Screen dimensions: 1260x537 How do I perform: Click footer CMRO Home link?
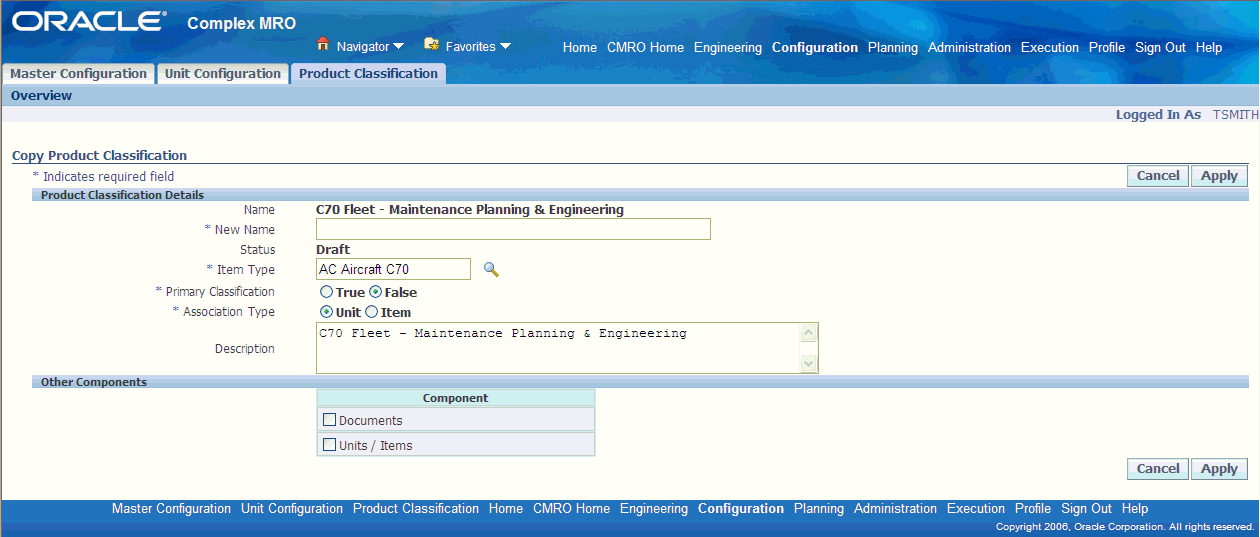571,509
